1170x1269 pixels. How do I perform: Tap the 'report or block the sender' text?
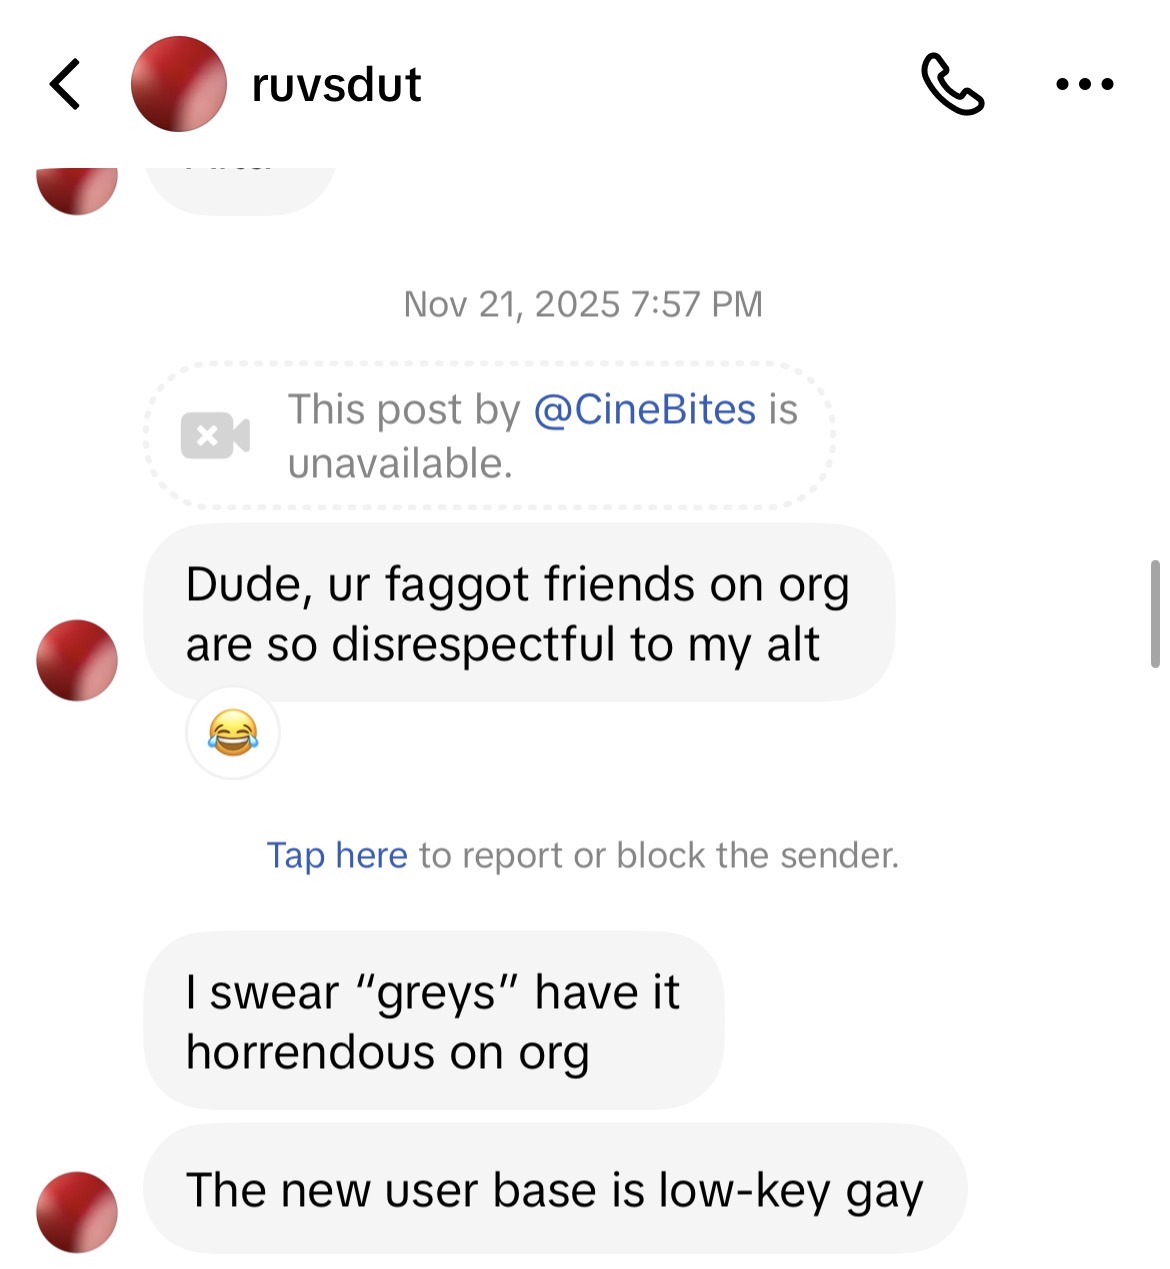coord(659,856)
